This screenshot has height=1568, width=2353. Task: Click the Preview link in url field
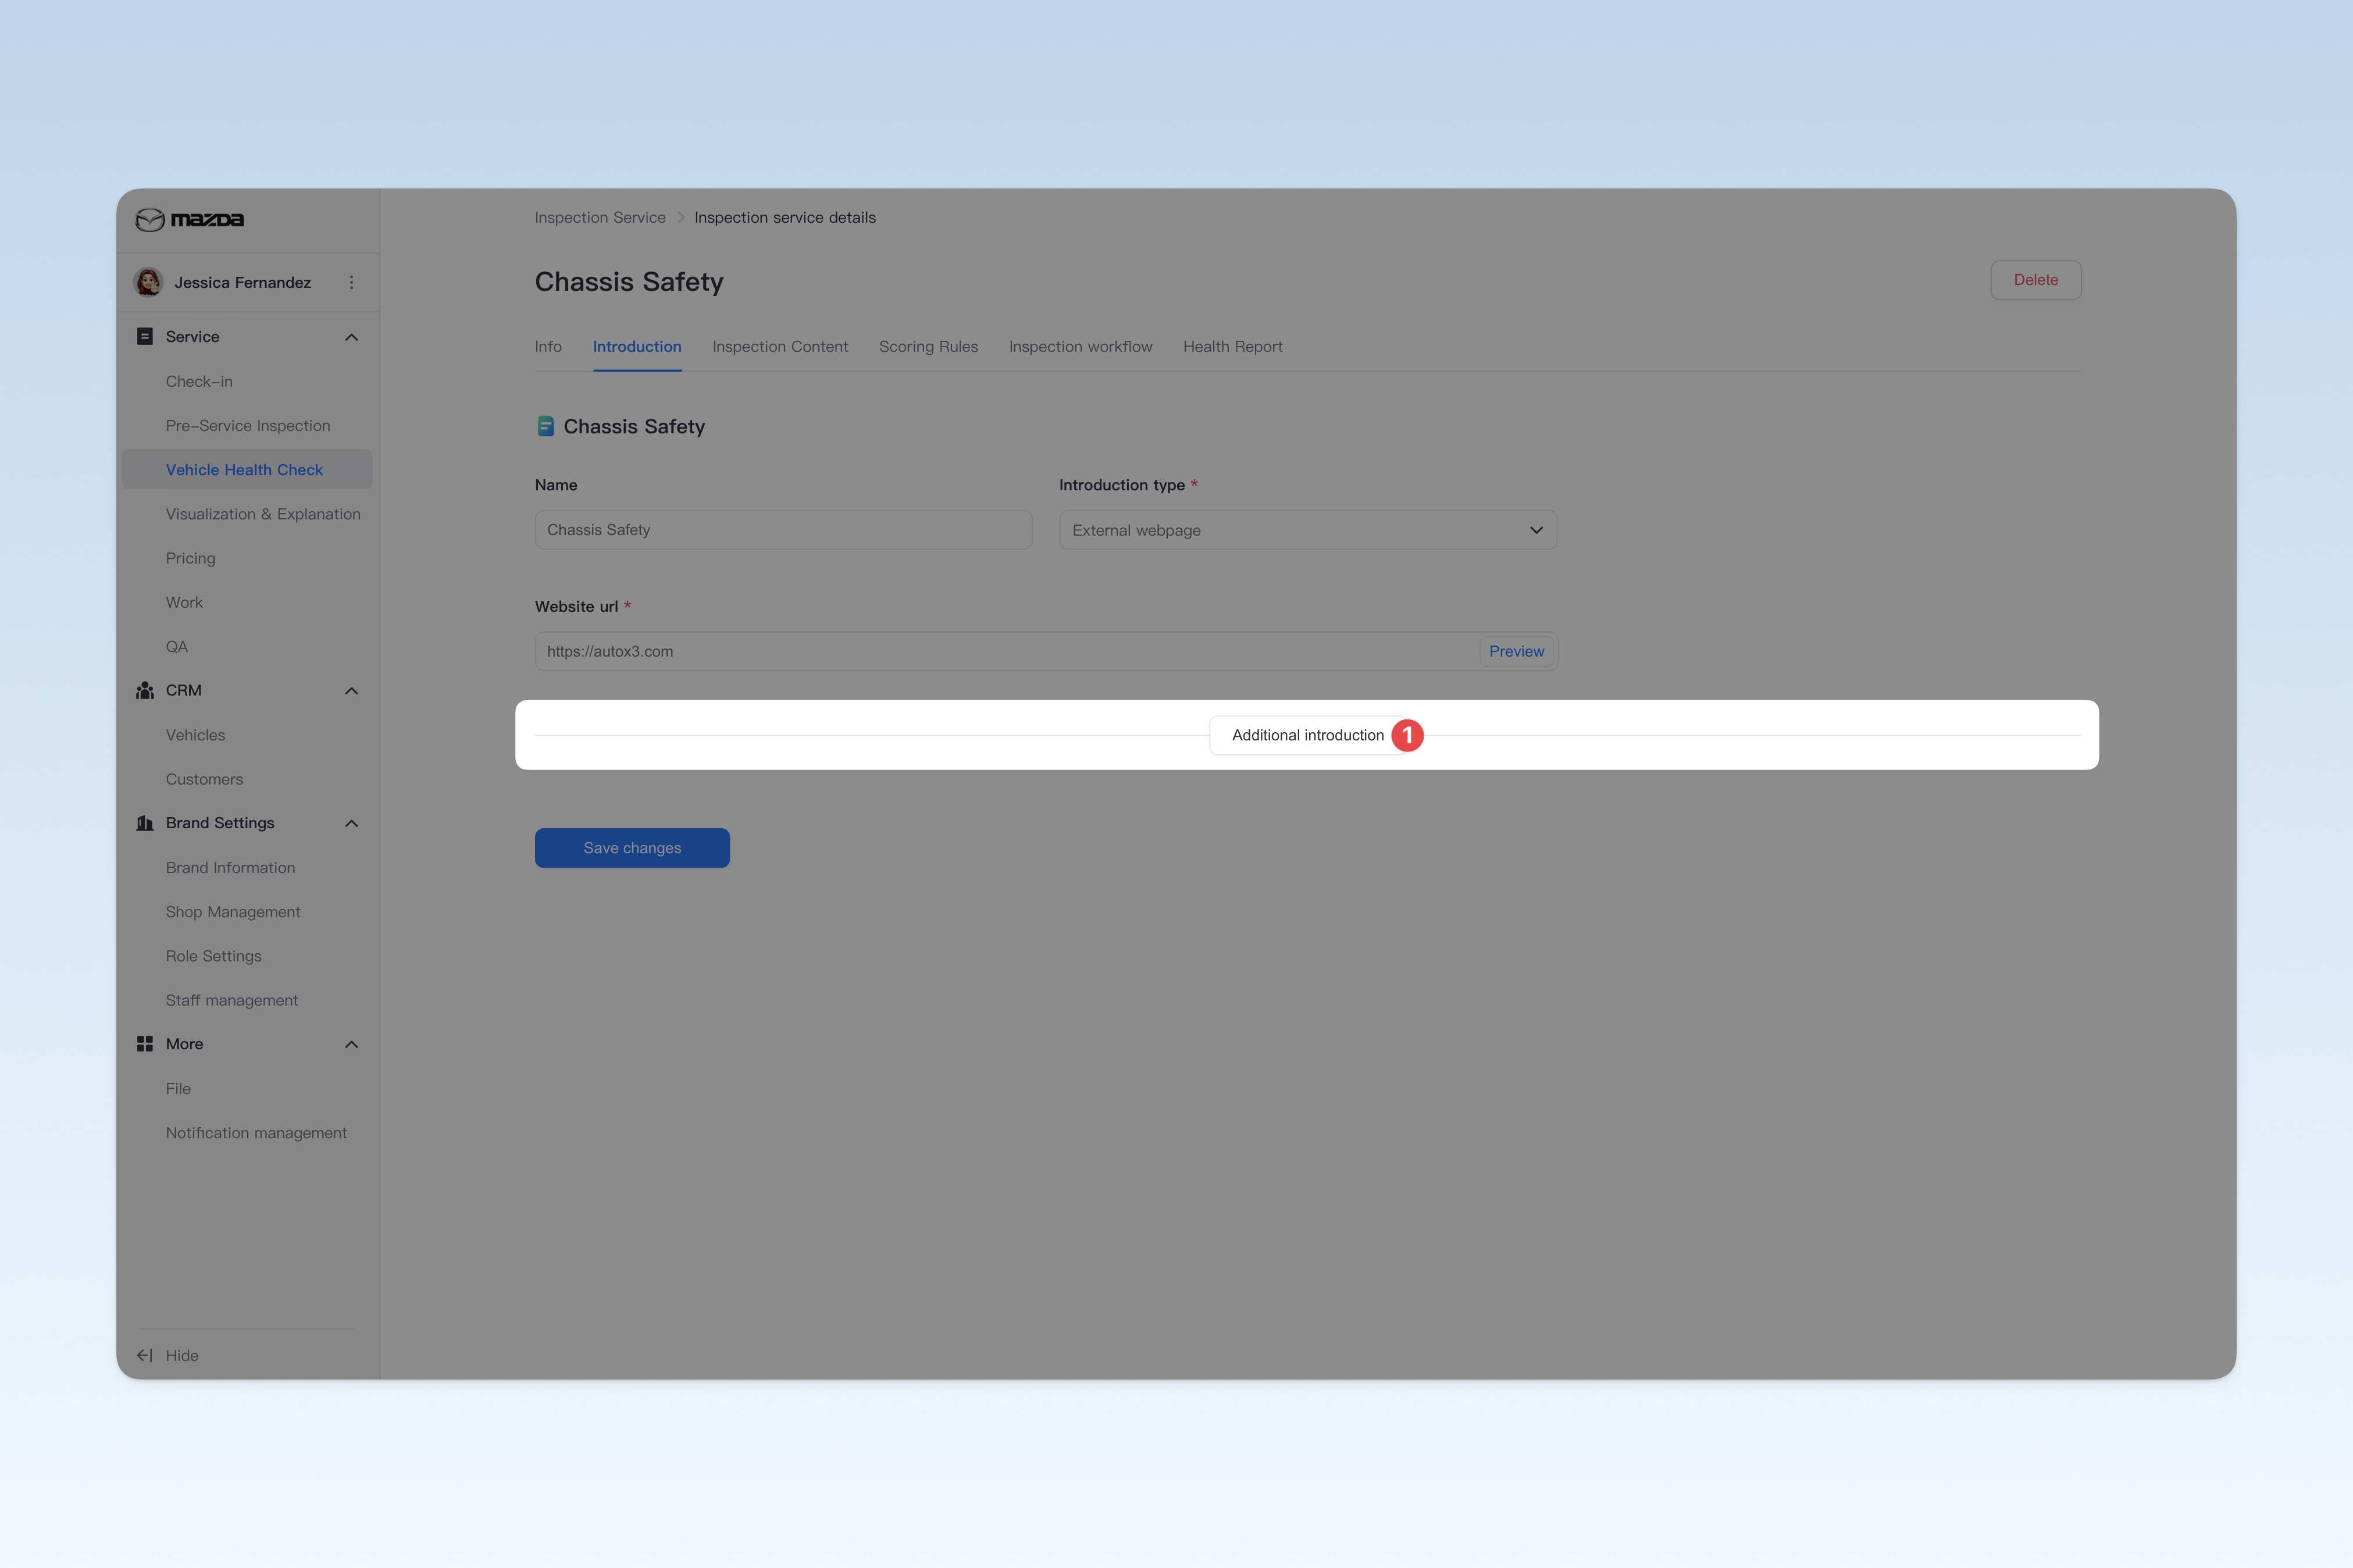tap(1516, 651)
